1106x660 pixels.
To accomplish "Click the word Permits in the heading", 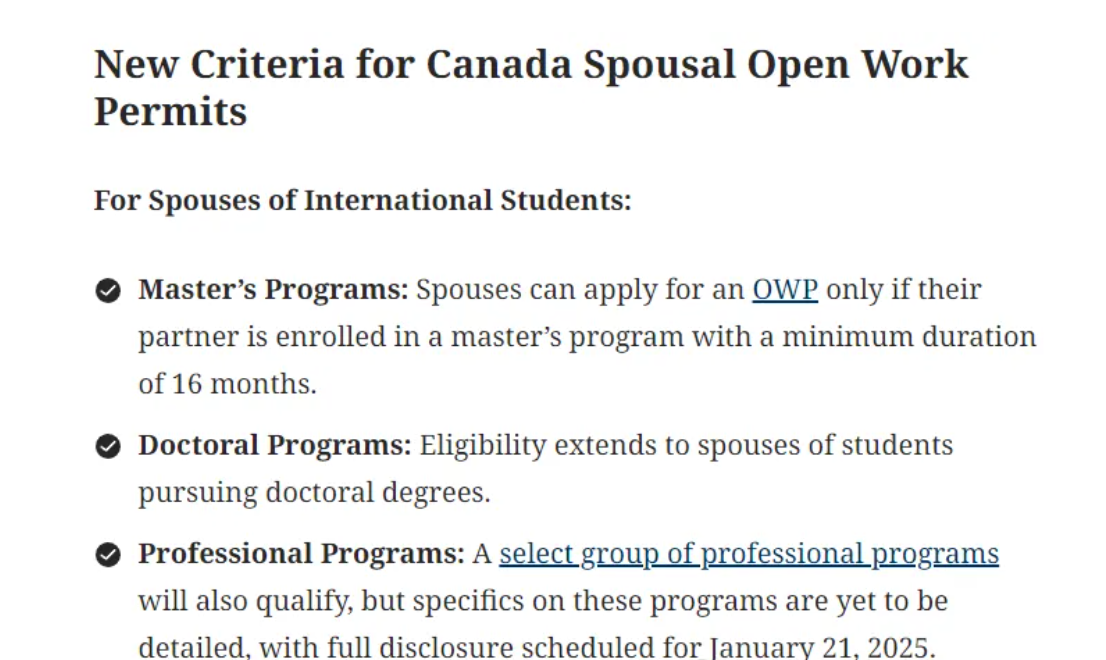I will tap(170, 112).
